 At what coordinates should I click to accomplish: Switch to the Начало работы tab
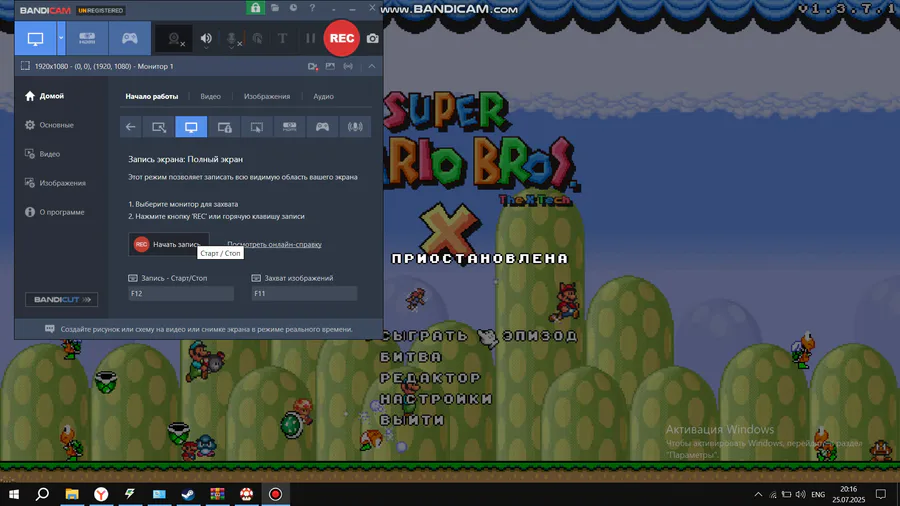point(152,96)
